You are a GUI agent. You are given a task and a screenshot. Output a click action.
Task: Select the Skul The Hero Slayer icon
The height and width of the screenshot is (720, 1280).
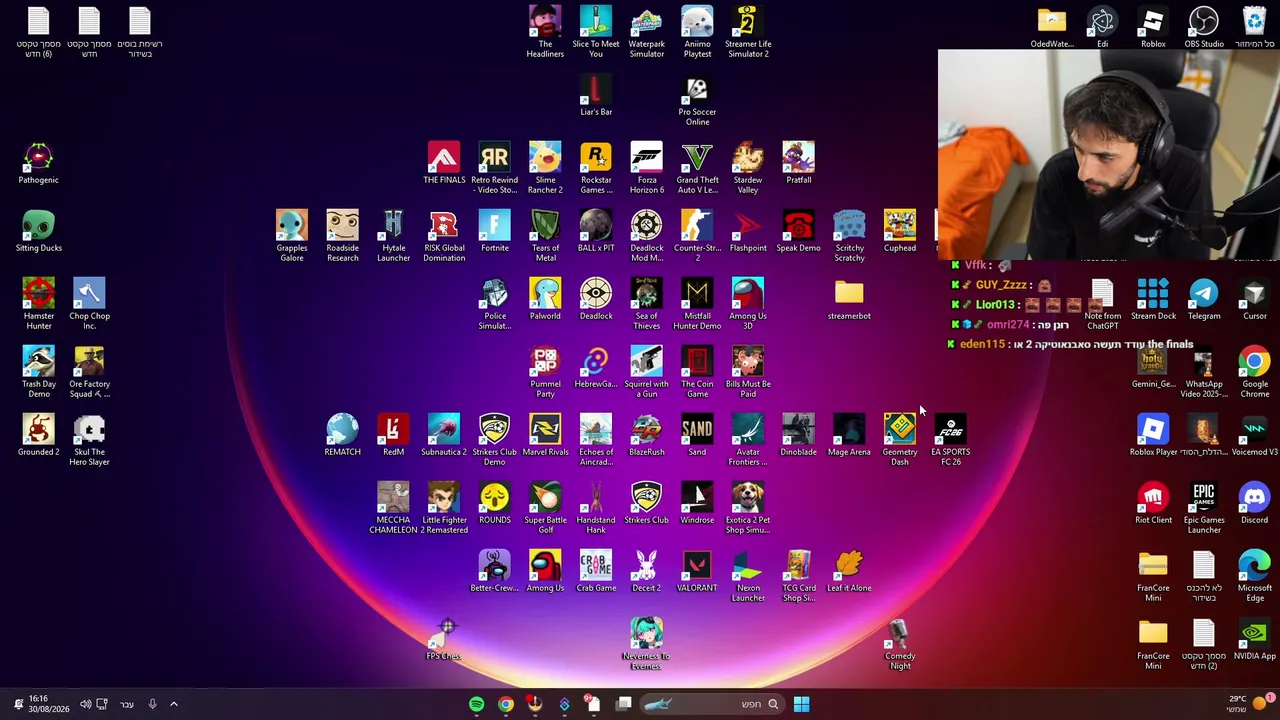tap(89, 440)
